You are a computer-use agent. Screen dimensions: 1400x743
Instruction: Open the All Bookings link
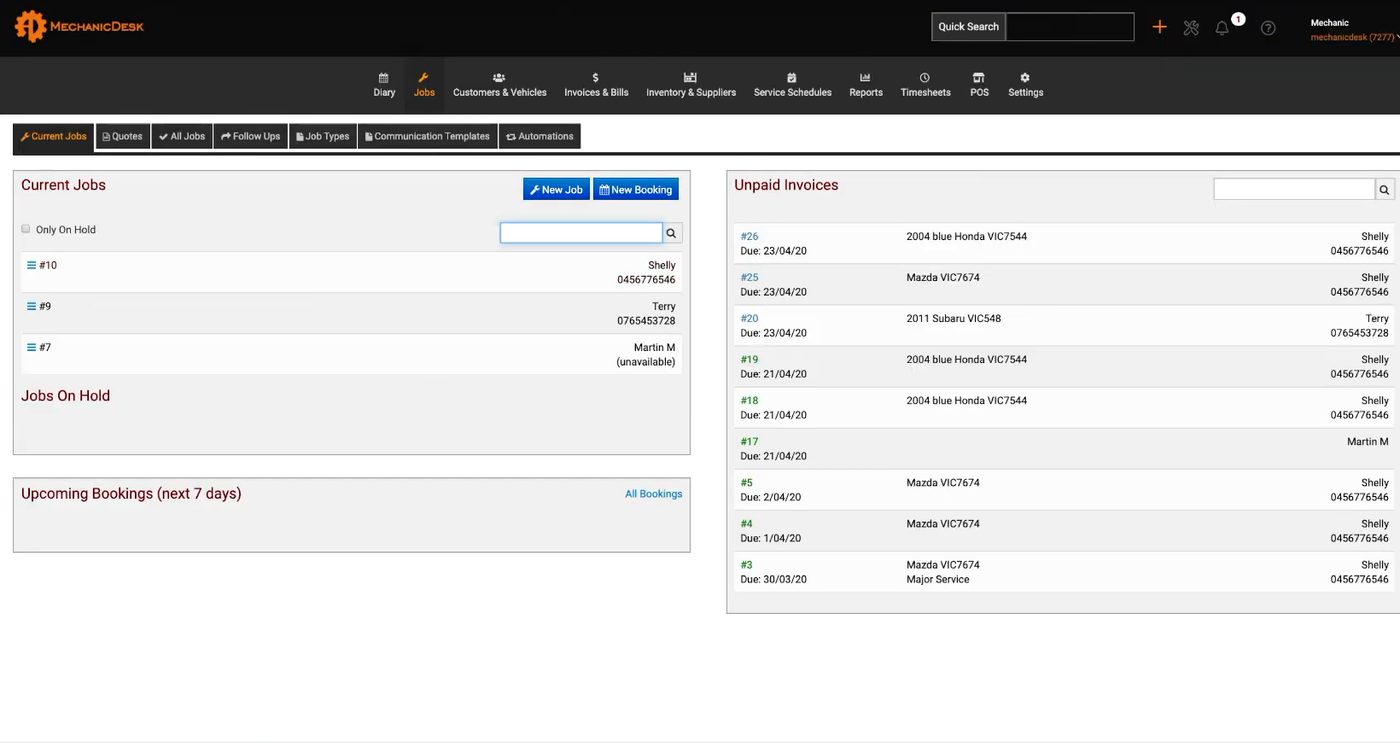(653, 494)
